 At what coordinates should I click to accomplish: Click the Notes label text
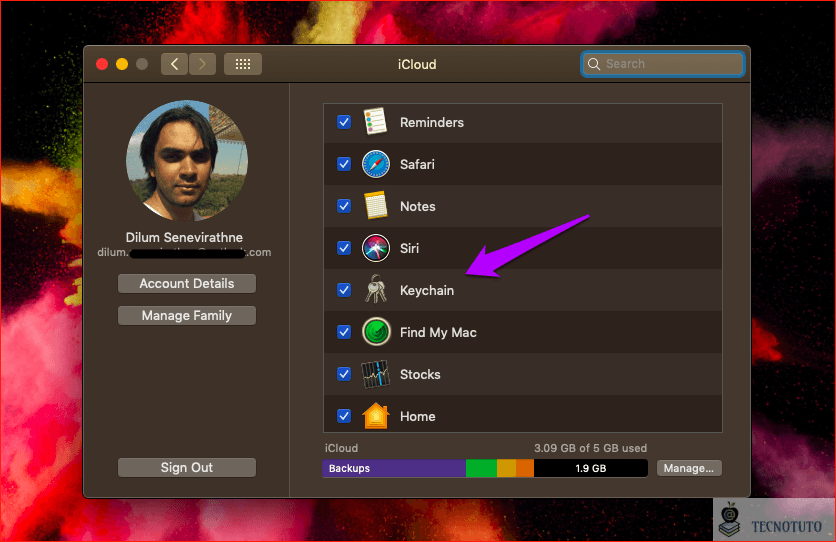pyautogui.click(x=417, y=206)
